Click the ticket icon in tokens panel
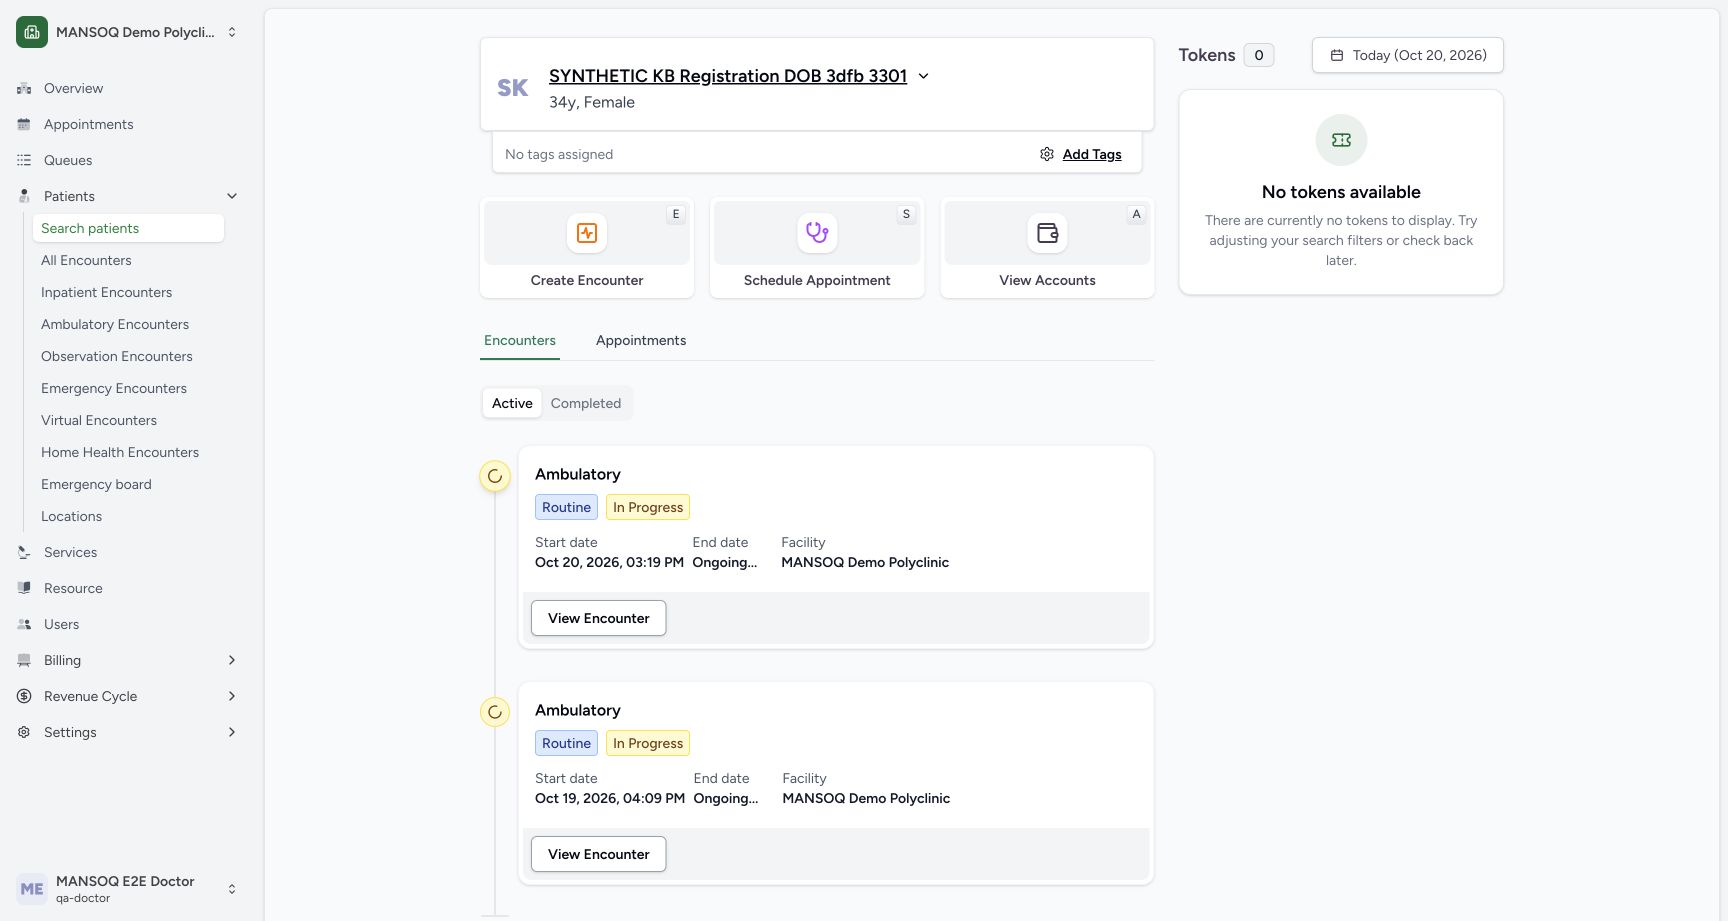The width and height of the screenshot is (1728, 921). tap(1341, 140)
